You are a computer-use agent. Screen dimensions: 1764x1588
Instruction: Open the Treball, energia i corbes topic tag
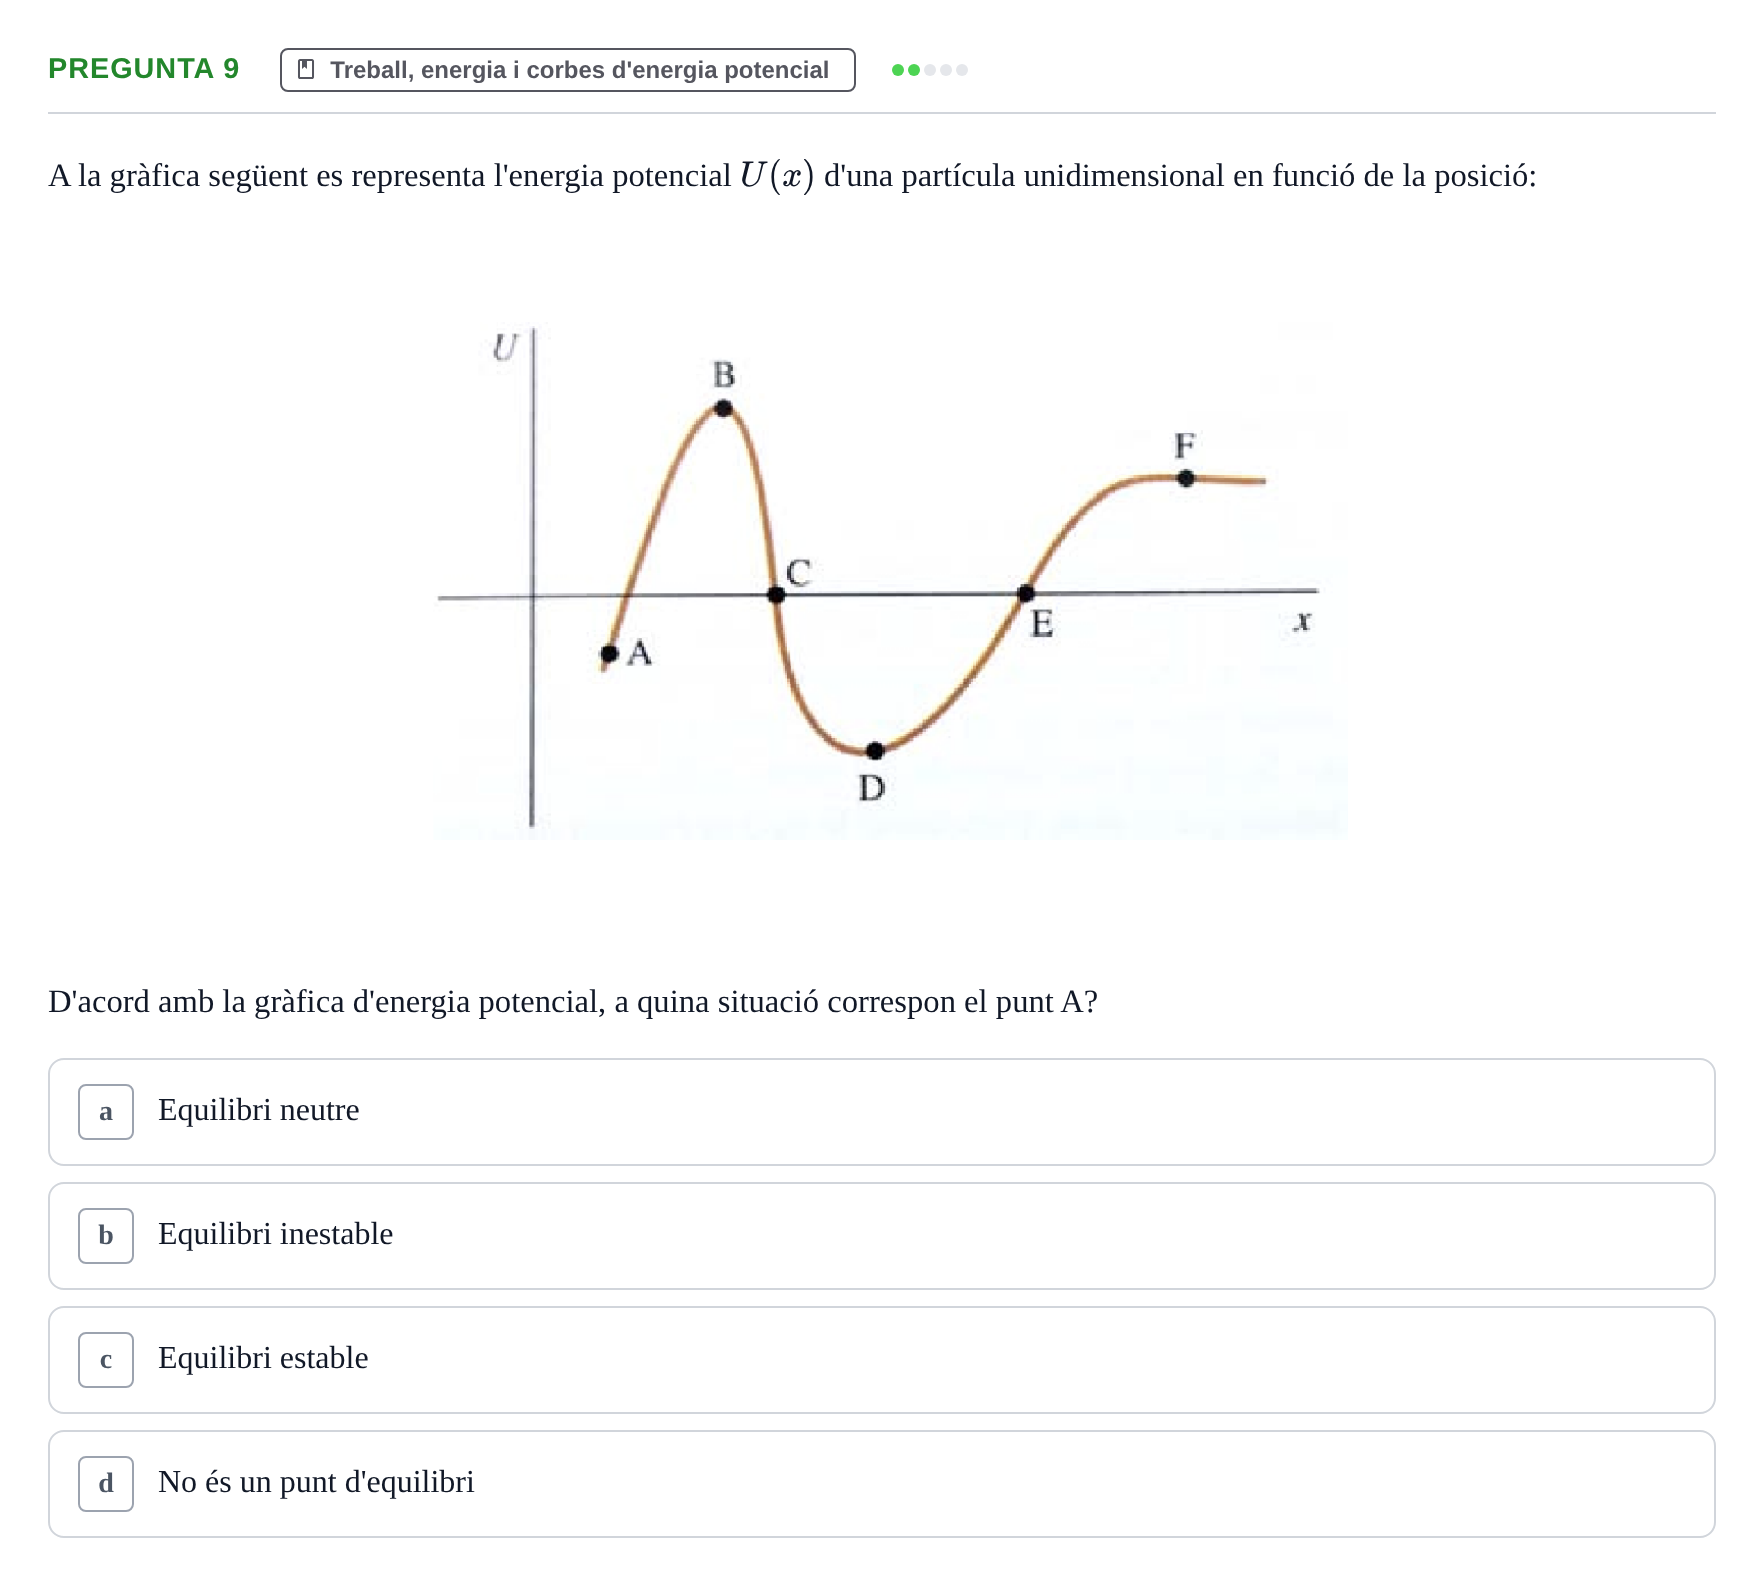click(568, 70)
